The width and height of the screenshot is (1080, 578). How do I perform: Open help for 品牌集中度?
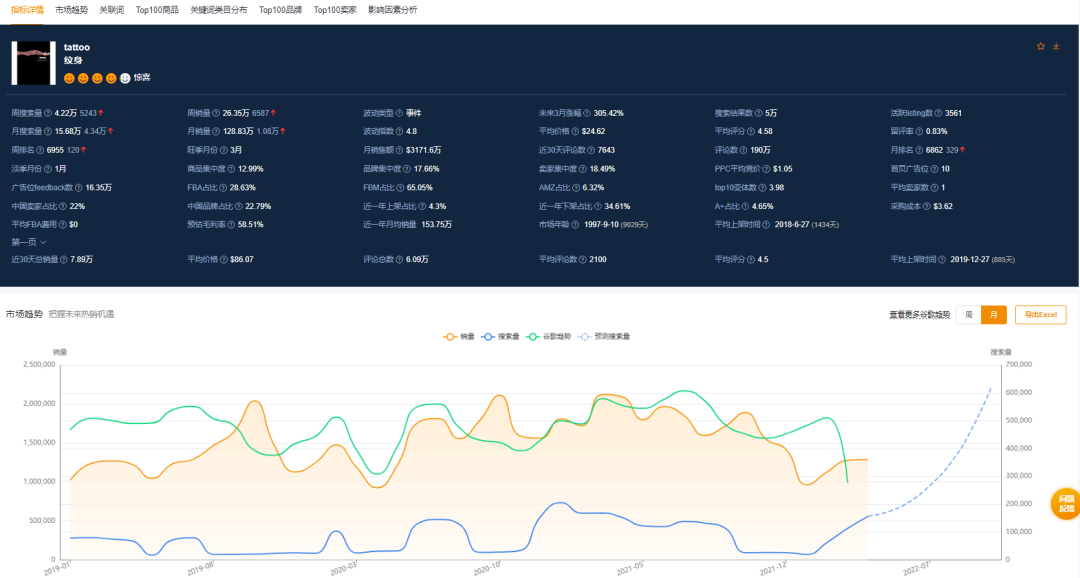point(407,169)
